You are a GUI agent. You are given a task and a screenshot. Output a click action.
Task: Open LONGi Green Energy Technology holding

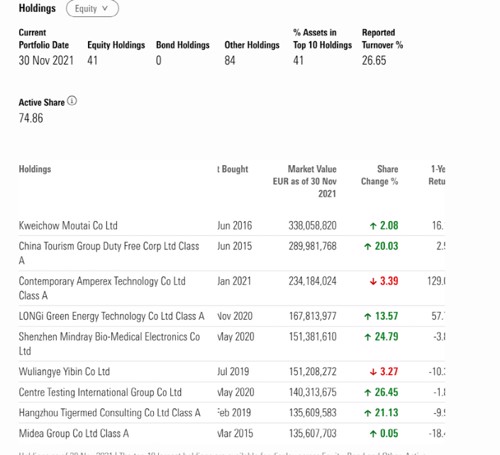tap(111, 316)
